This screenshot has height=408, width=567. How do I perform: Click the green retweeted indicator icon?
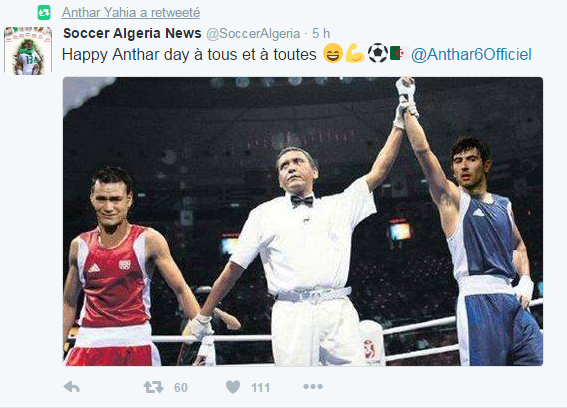pyautogui.click(x=44, y=13)
